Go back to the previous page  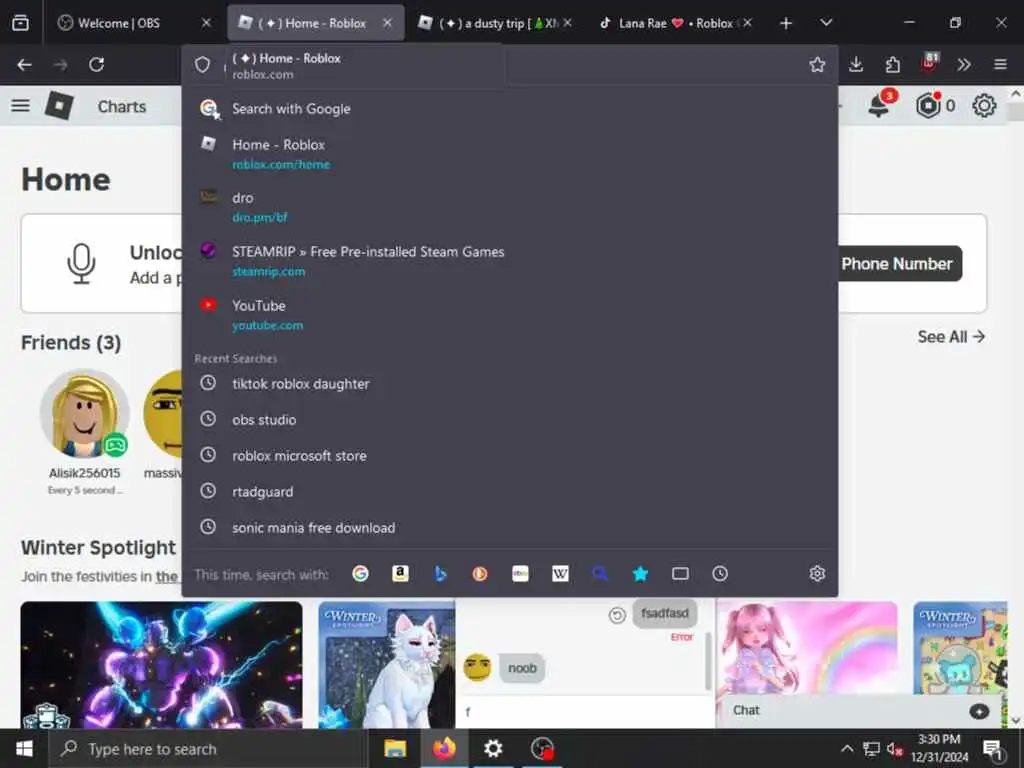[x=24, y=65]
